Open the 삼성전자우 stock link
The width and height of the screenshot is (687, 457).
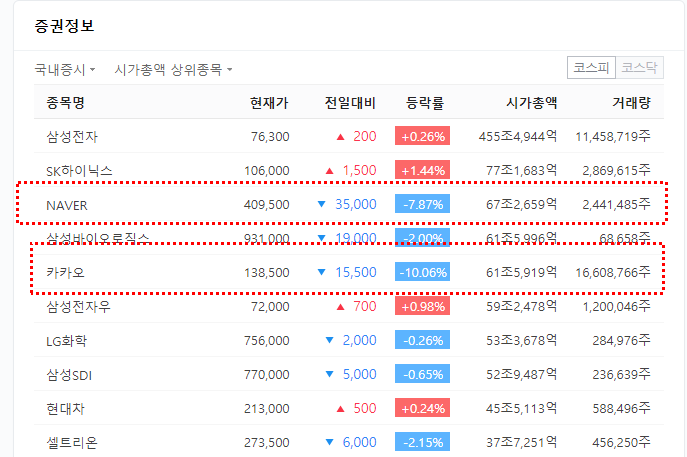pyautogui.click(x=78, y=306)
